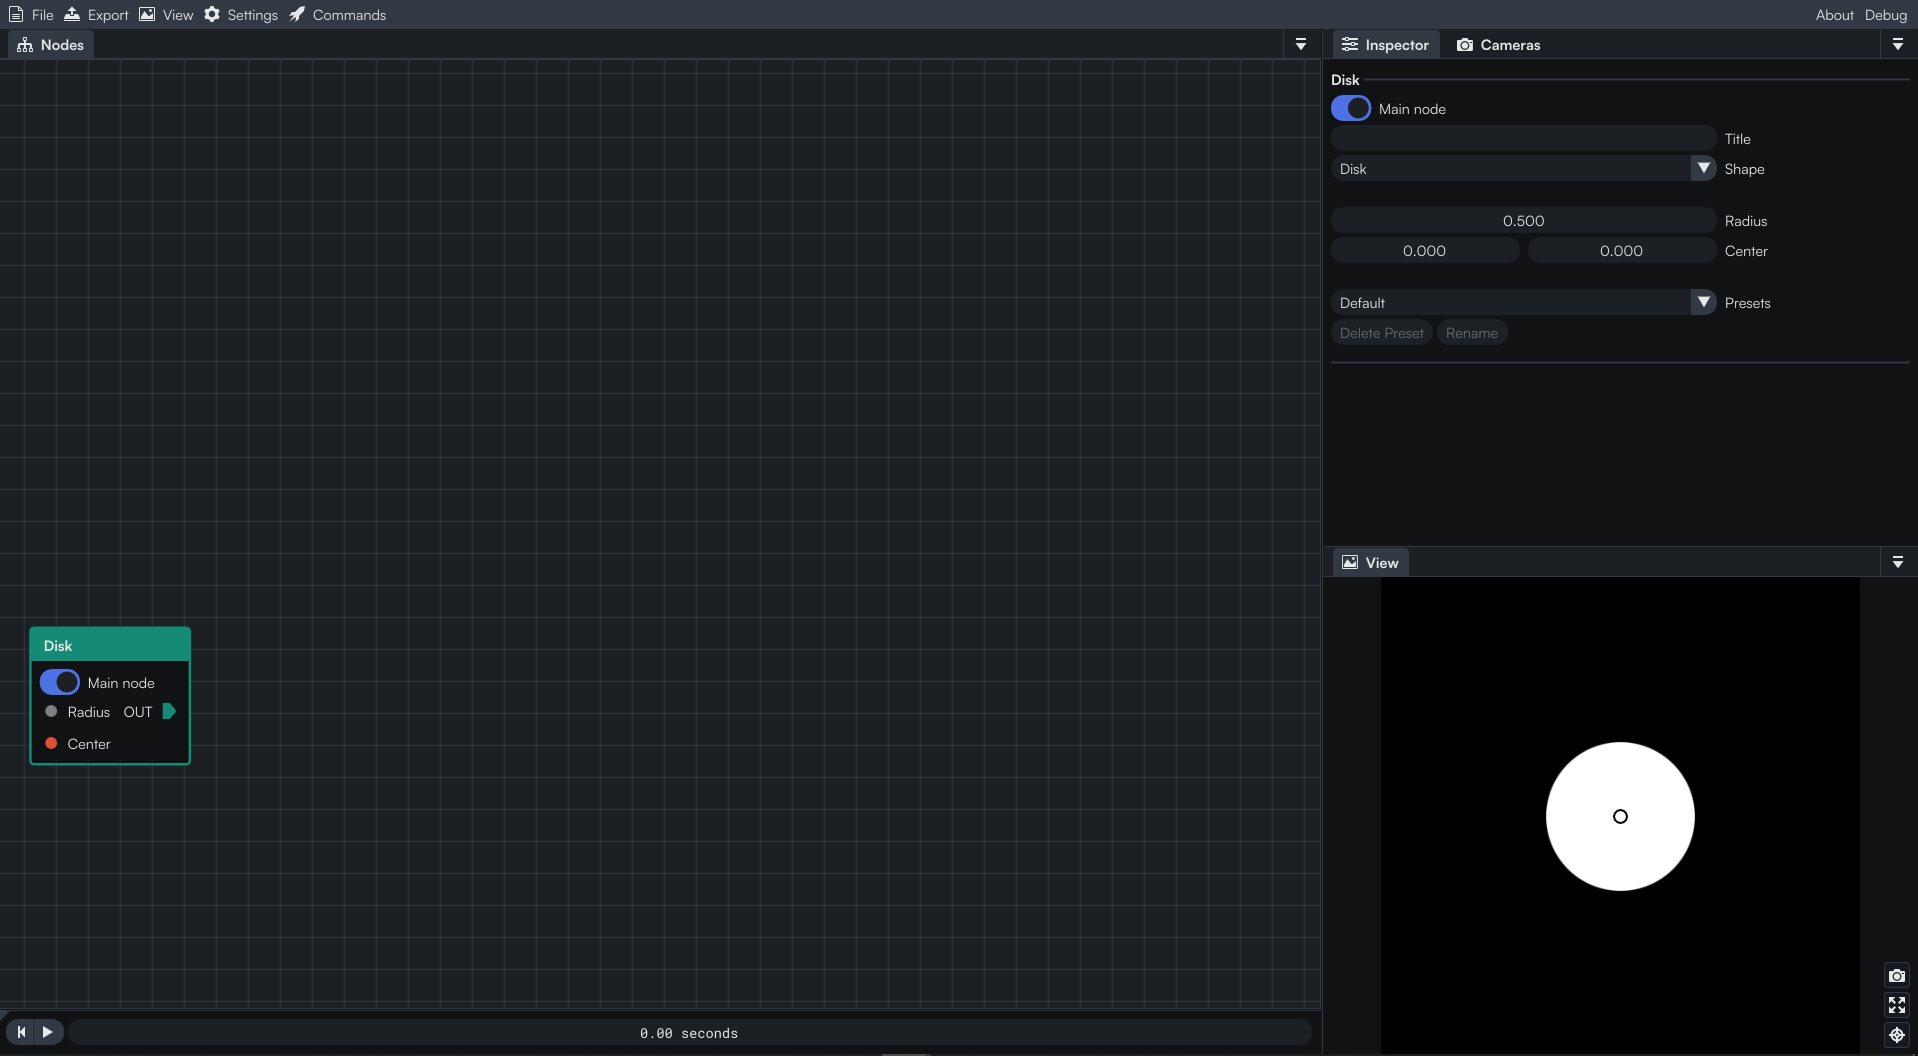
Task: Click the Disk heading in Inspector
Action: tap(1345, 80)
